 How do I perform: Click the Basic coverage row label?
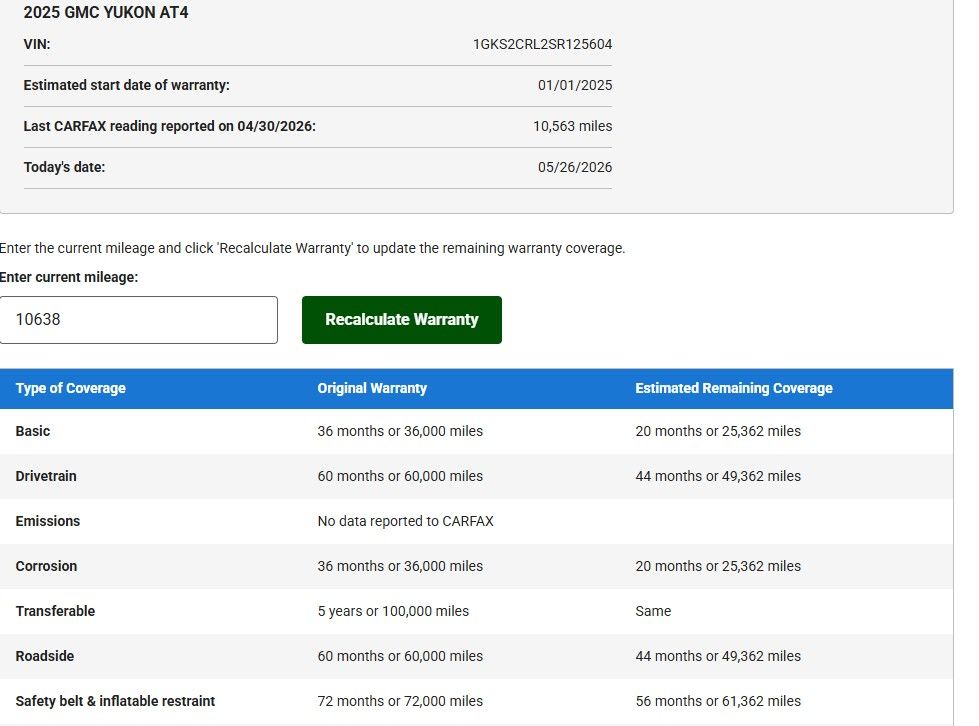(x=32, y=431)
